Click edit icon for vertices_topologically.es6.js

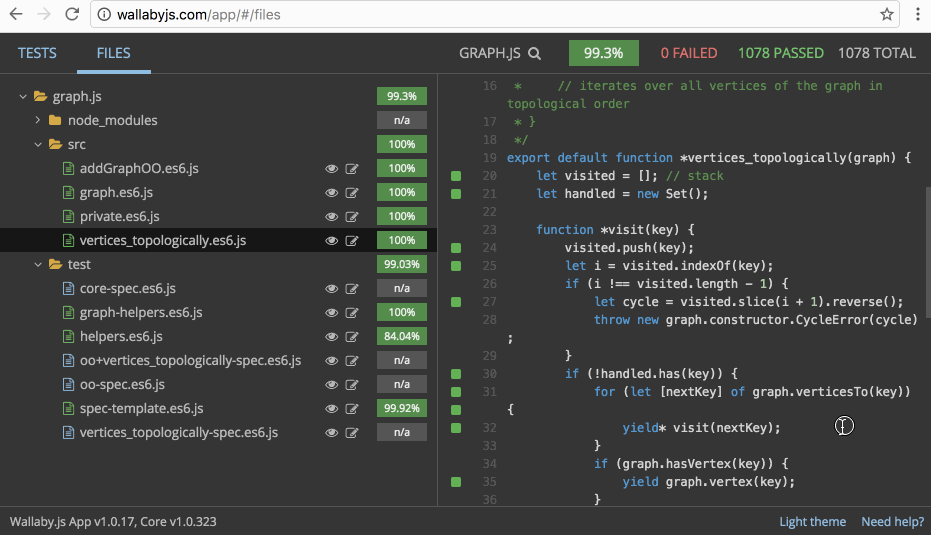coord(352,240)
